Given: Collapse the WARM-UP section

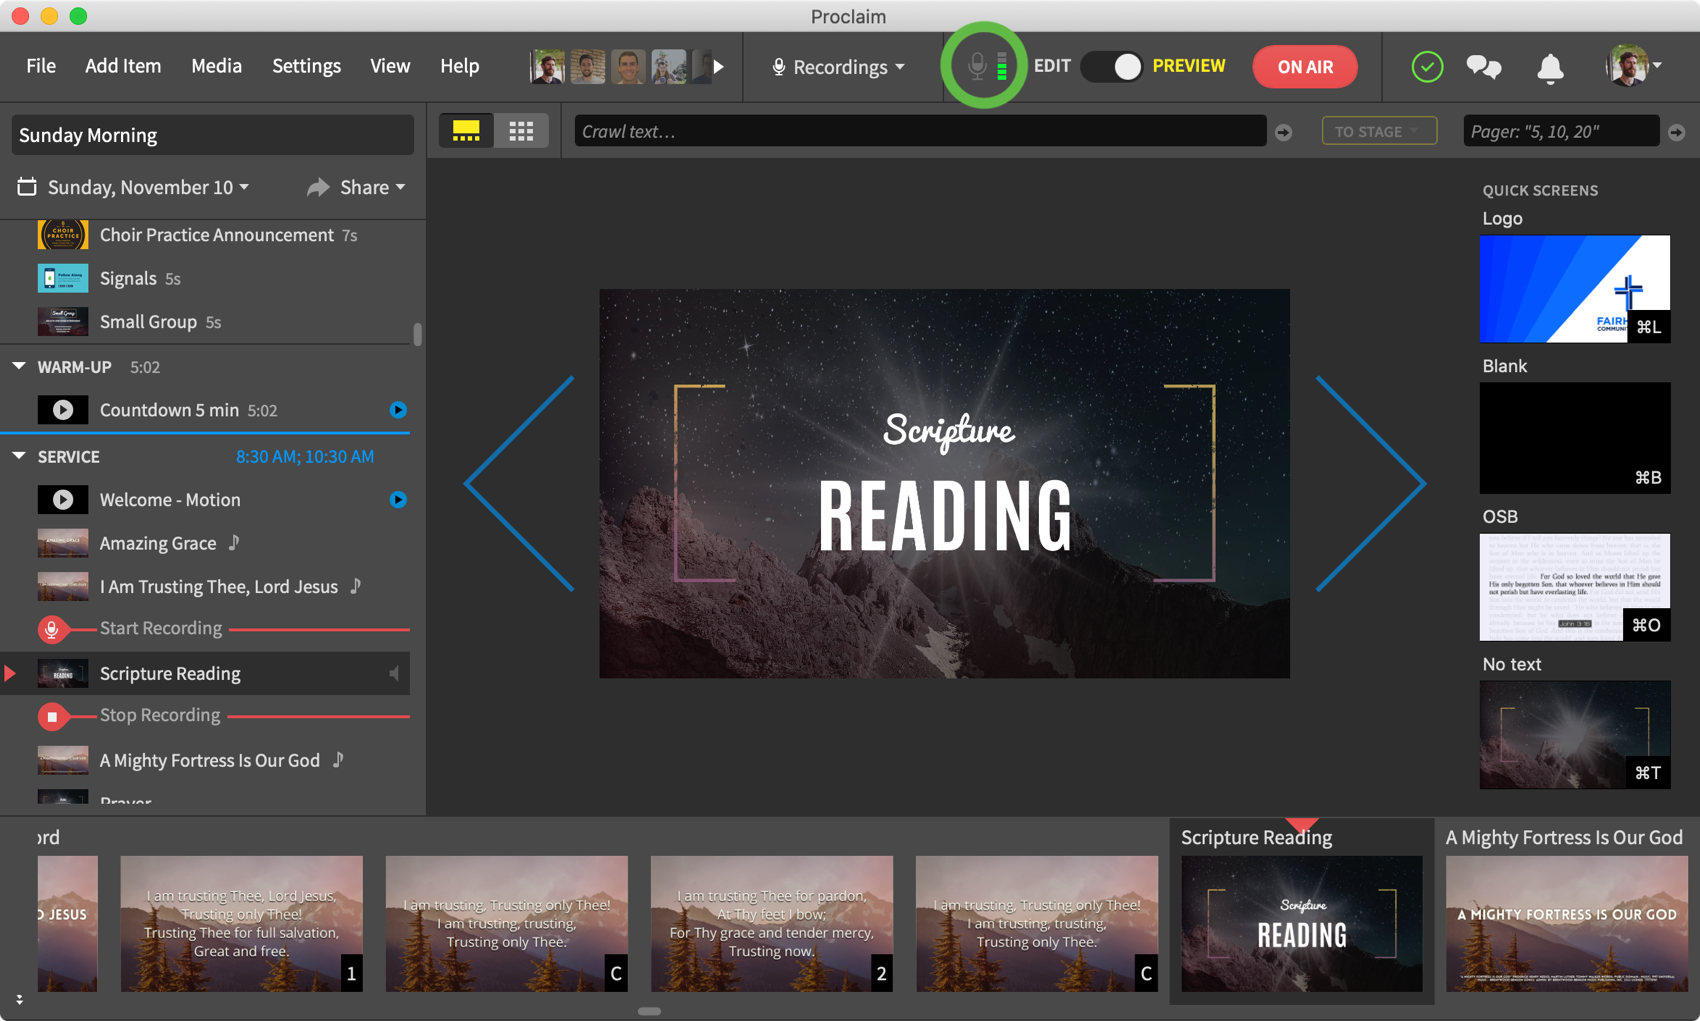Looking at the screenshot, I should click(19, 367).
